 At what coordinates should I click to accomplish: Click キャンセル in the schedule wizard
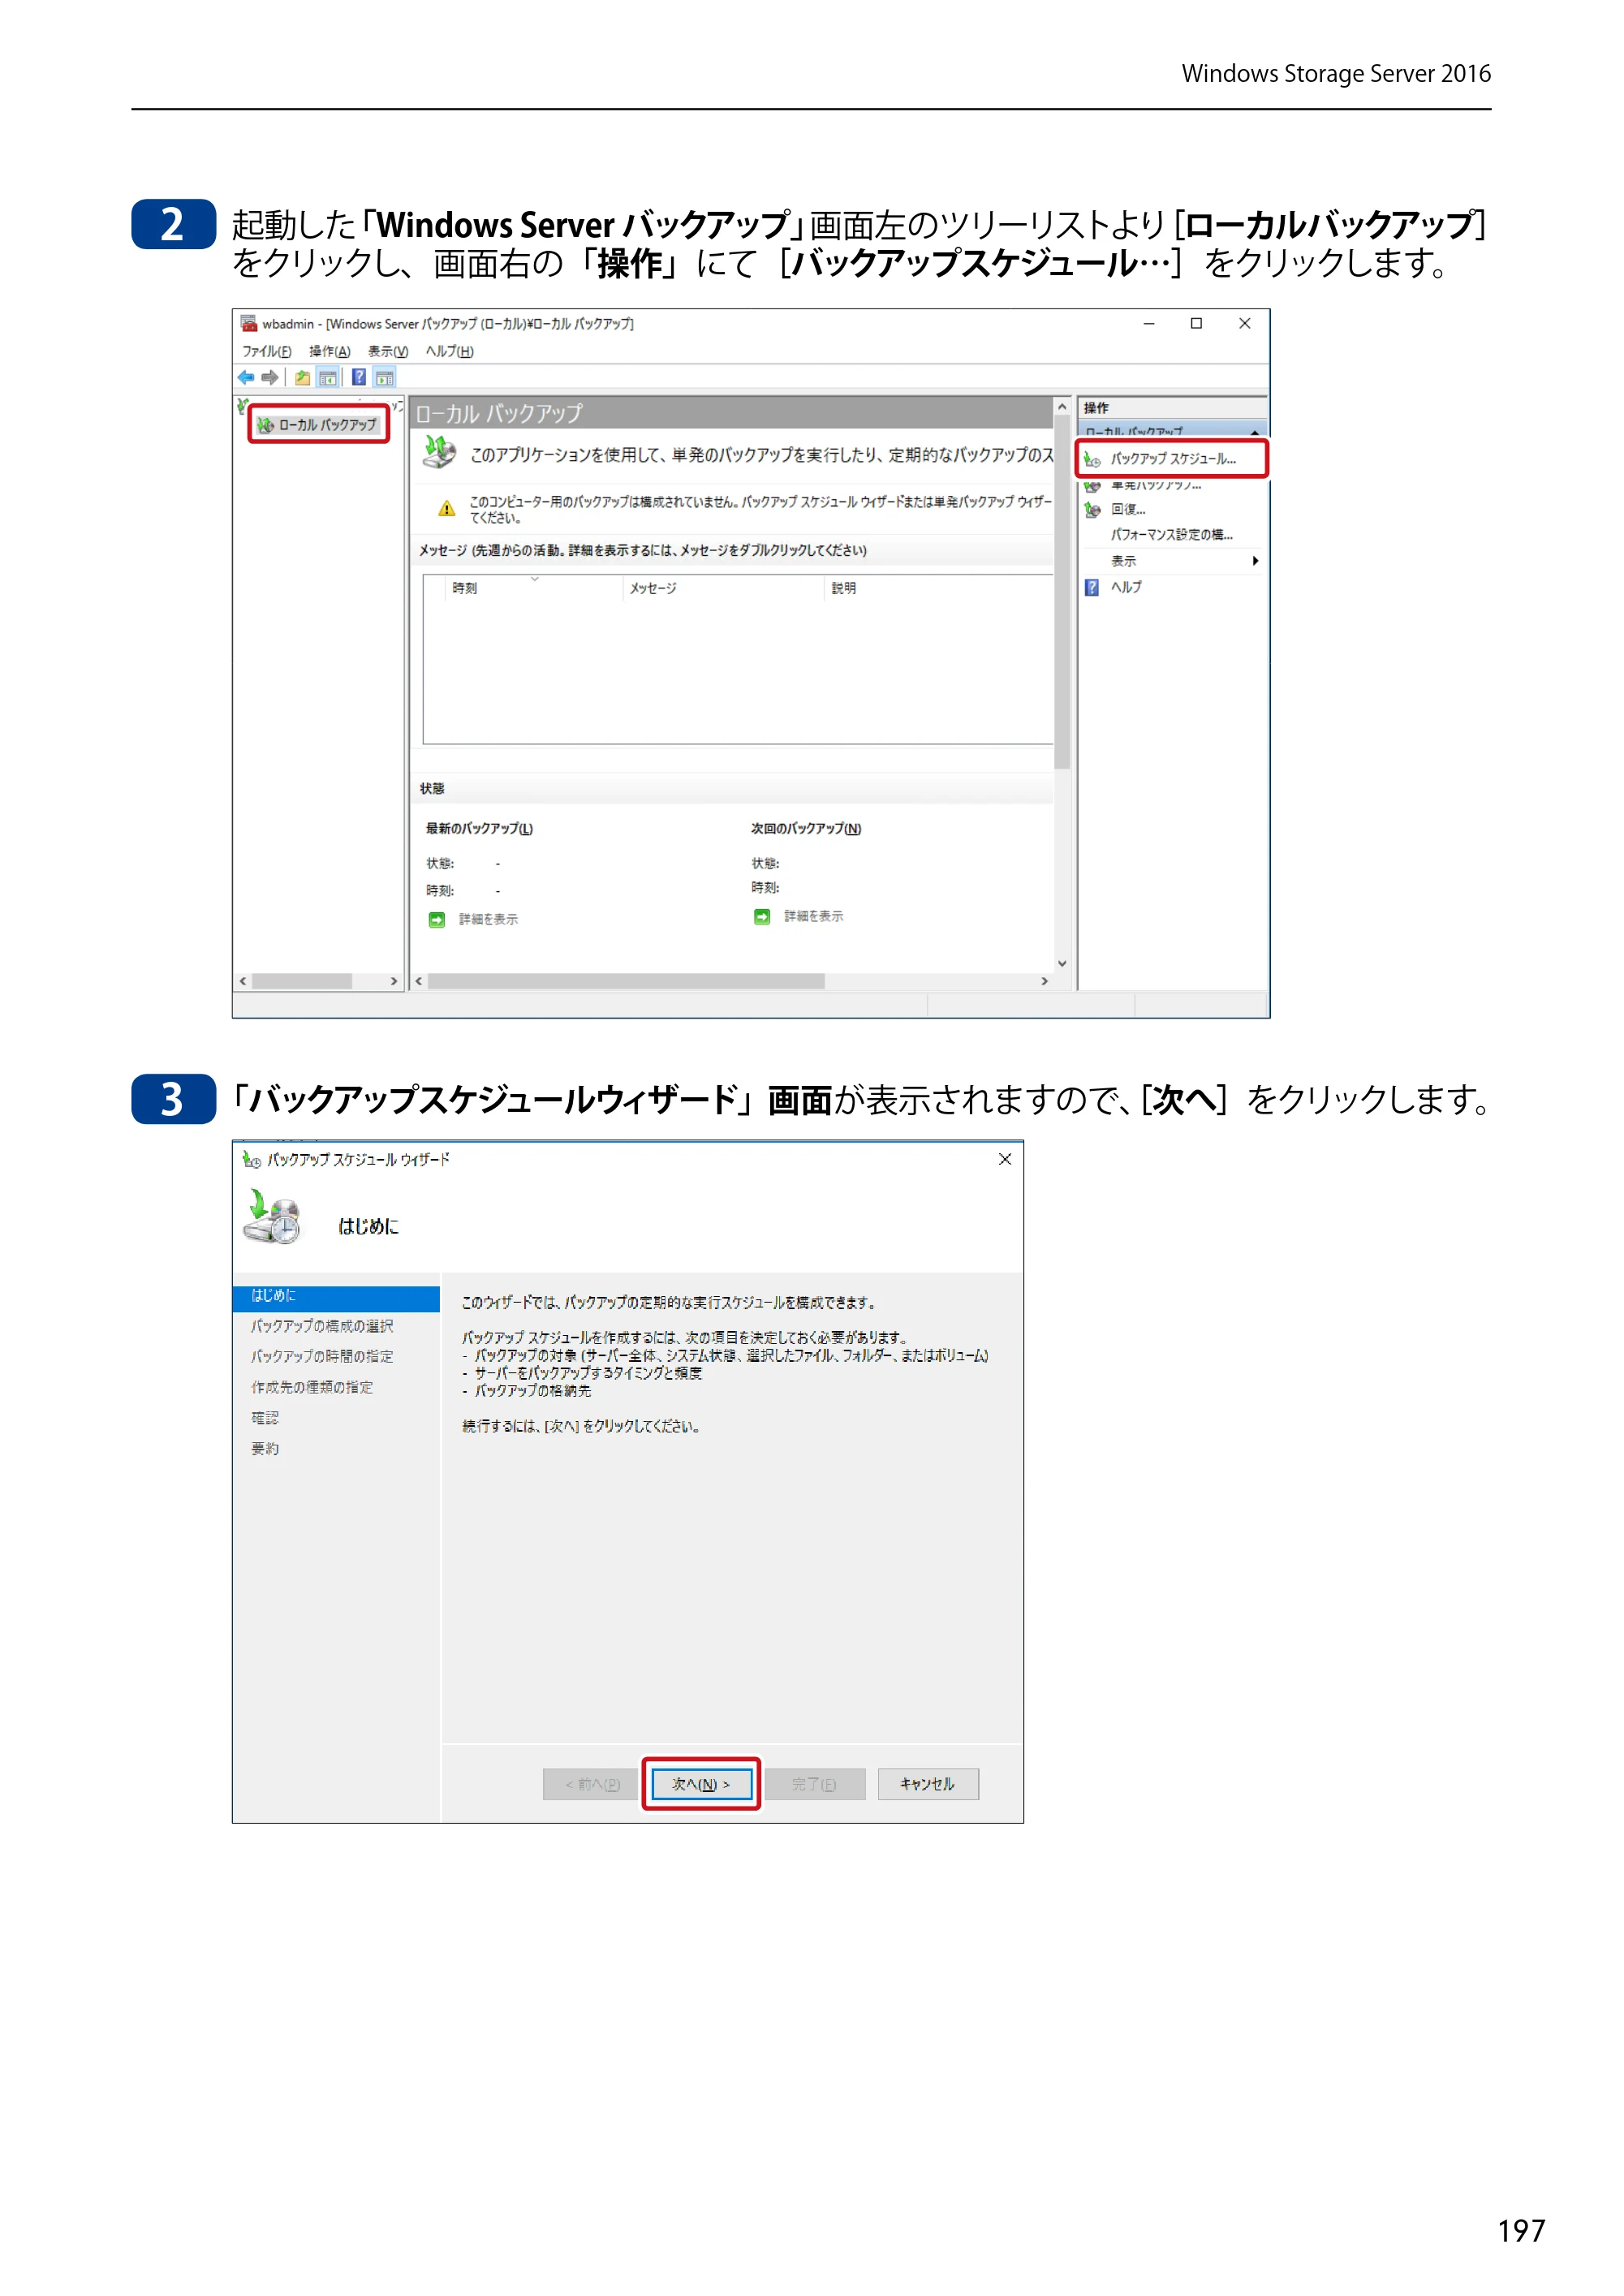(928, 1784)
